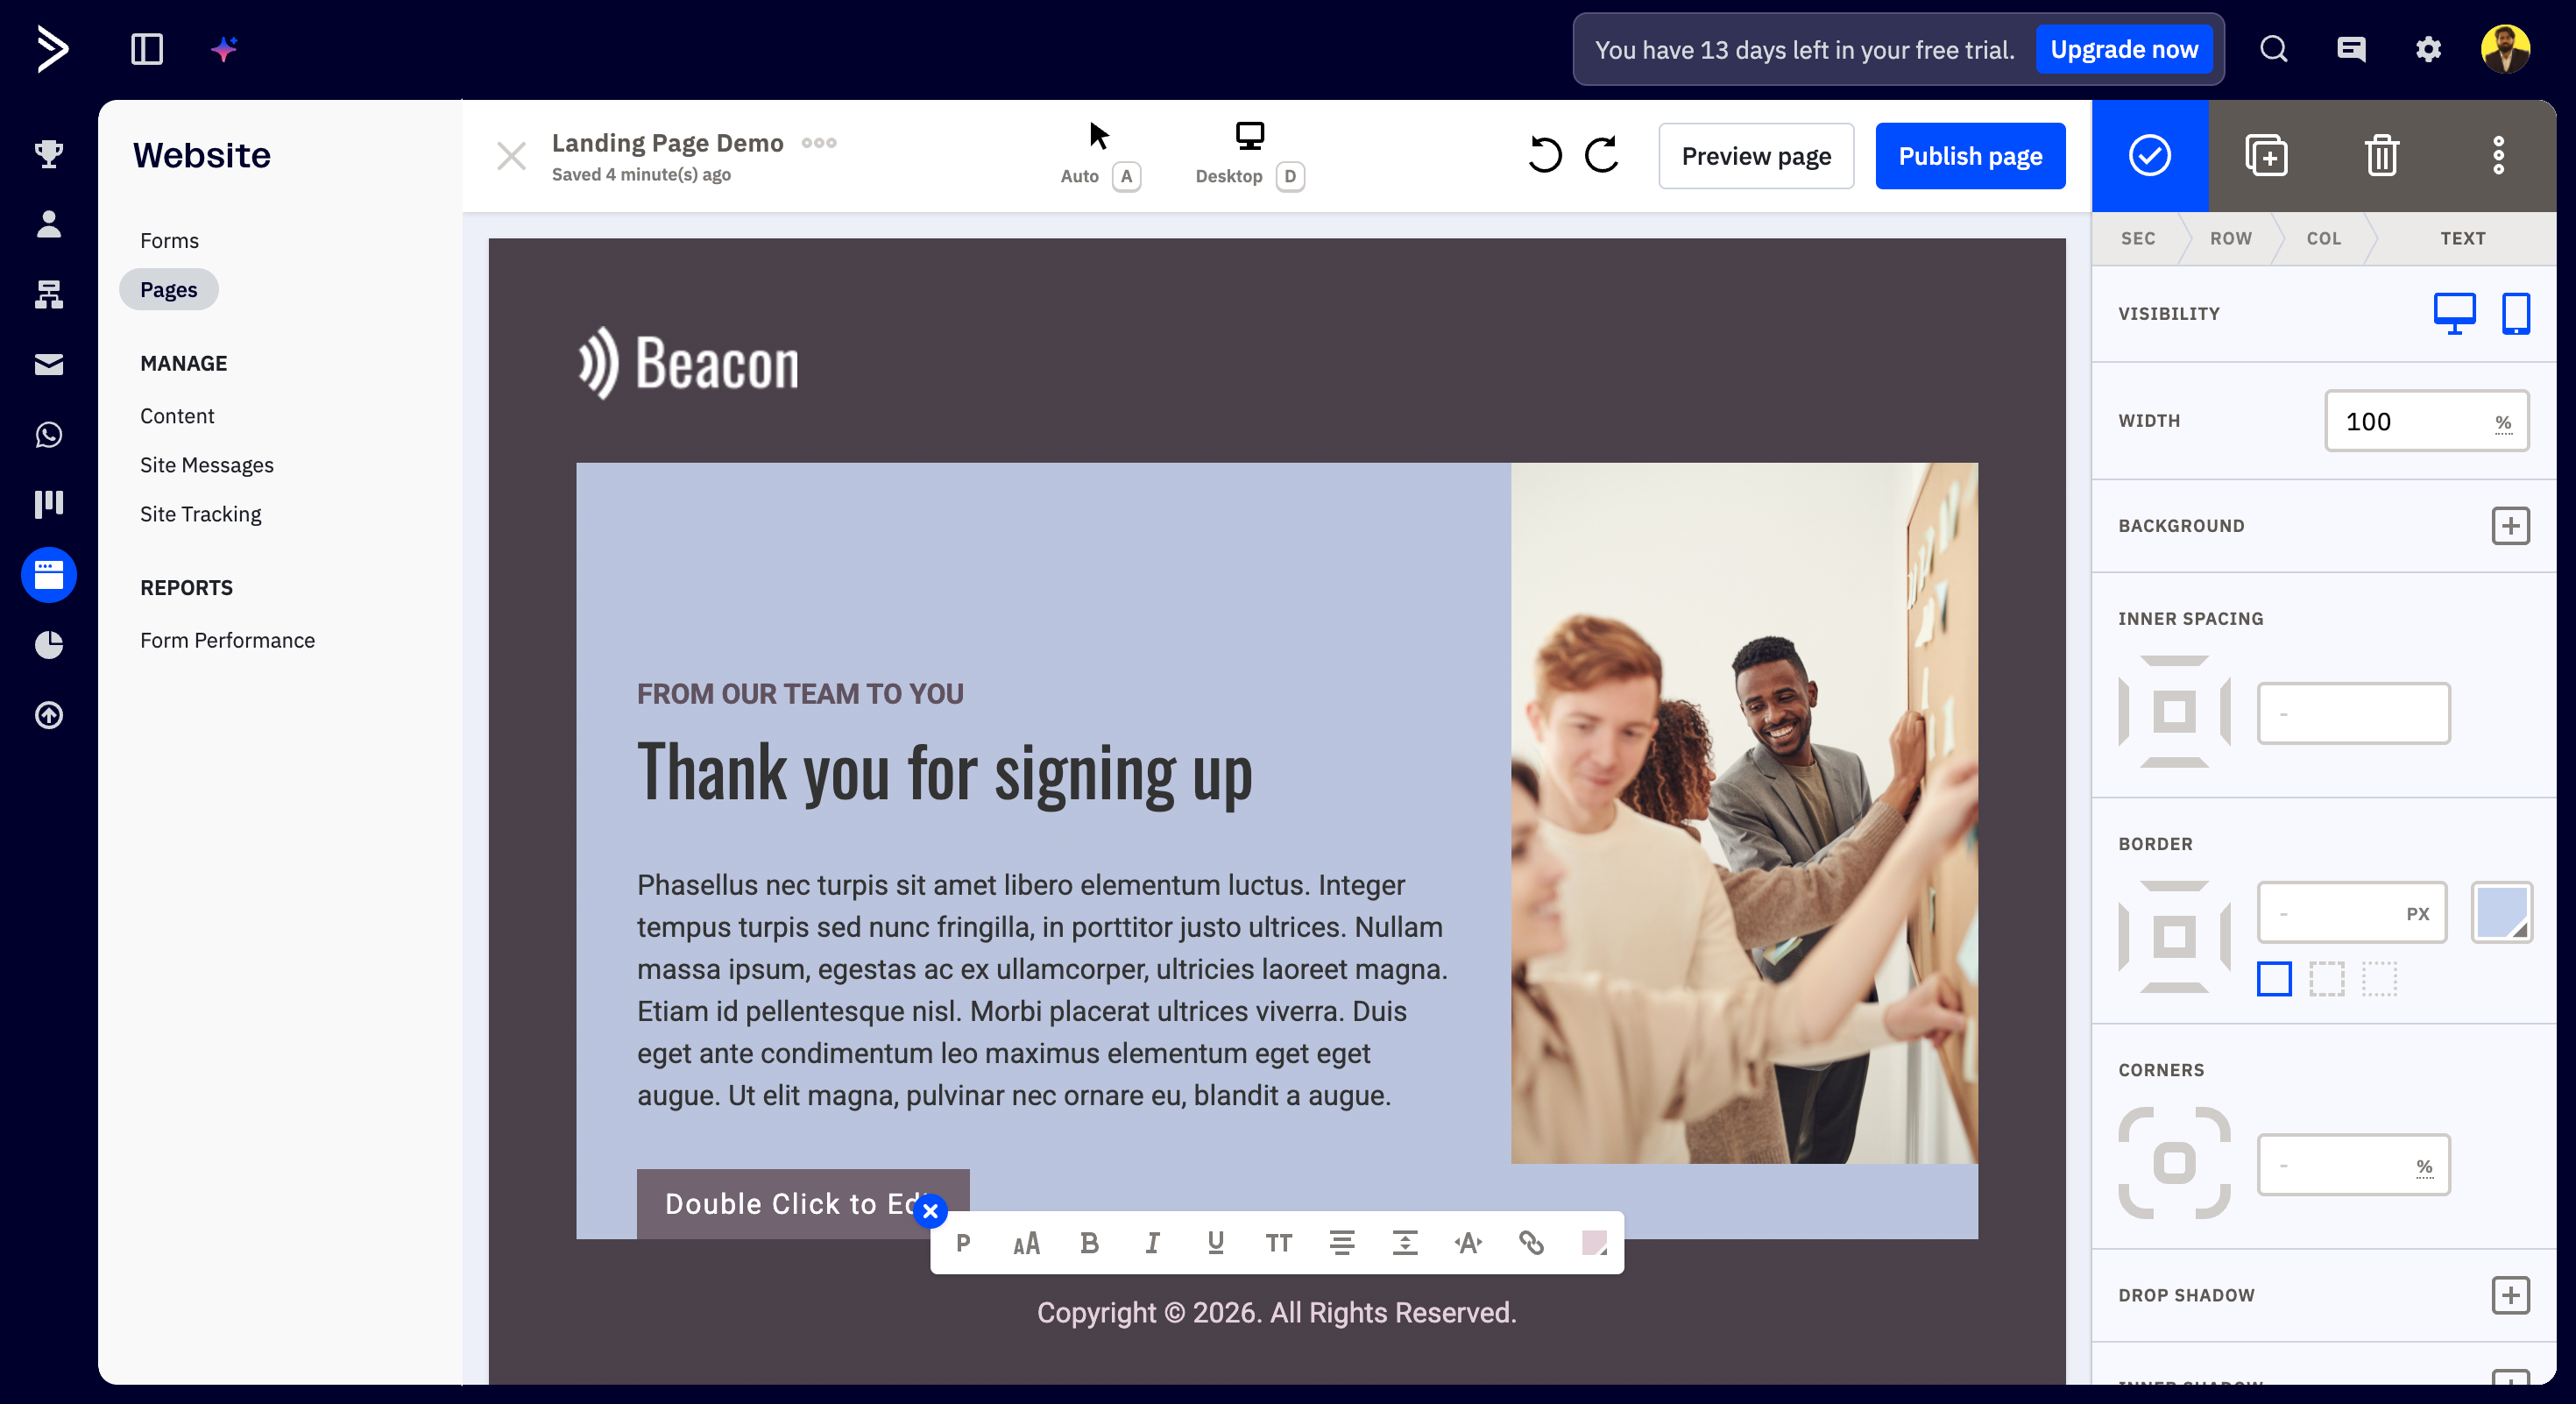Open Deals pipeline bars icon
This screenshot has height=1404, width=2576.
49,504
